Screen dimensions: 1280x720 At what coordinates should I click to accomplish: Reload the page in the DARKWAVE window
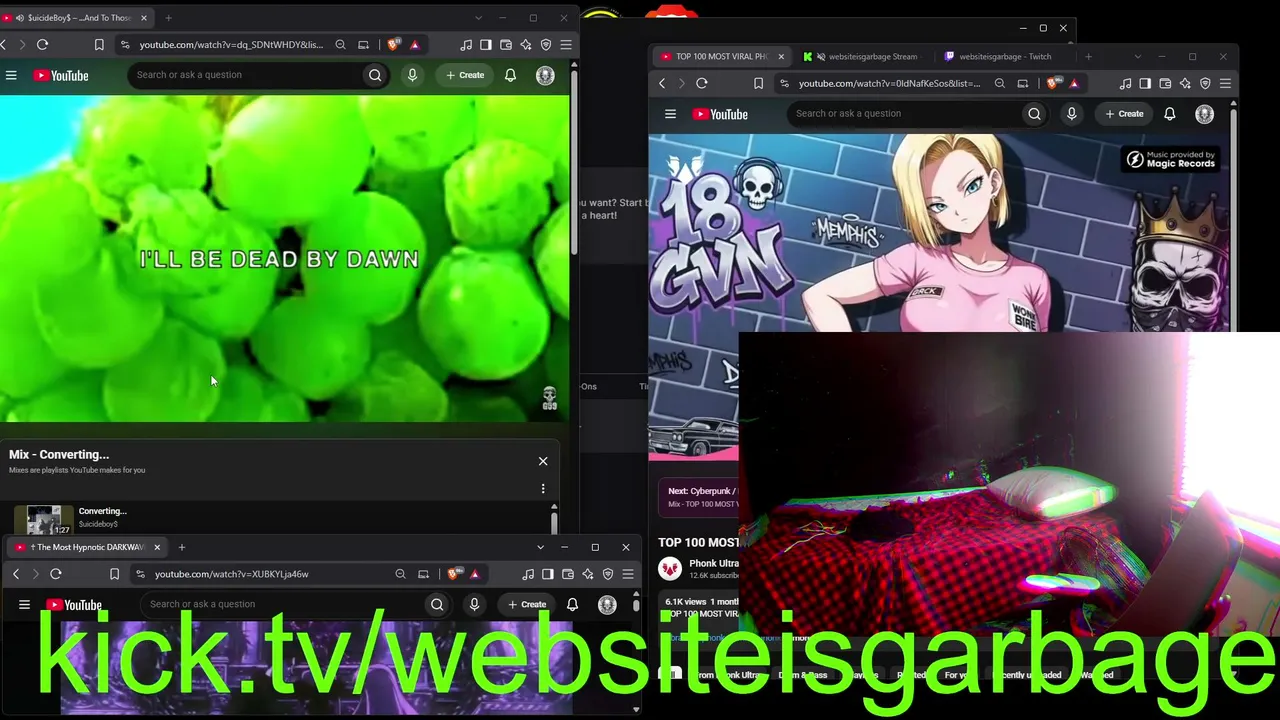56,574
